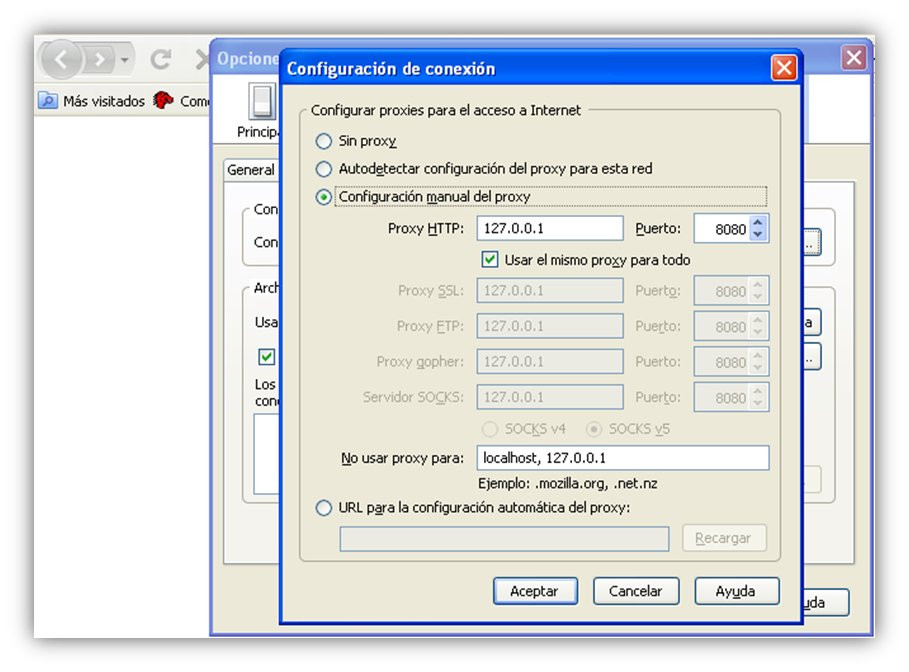The width and height of the screenshot is (909, 672).
Task: Open the history dropdown arrow beside Forward
Action: (124, 59)
